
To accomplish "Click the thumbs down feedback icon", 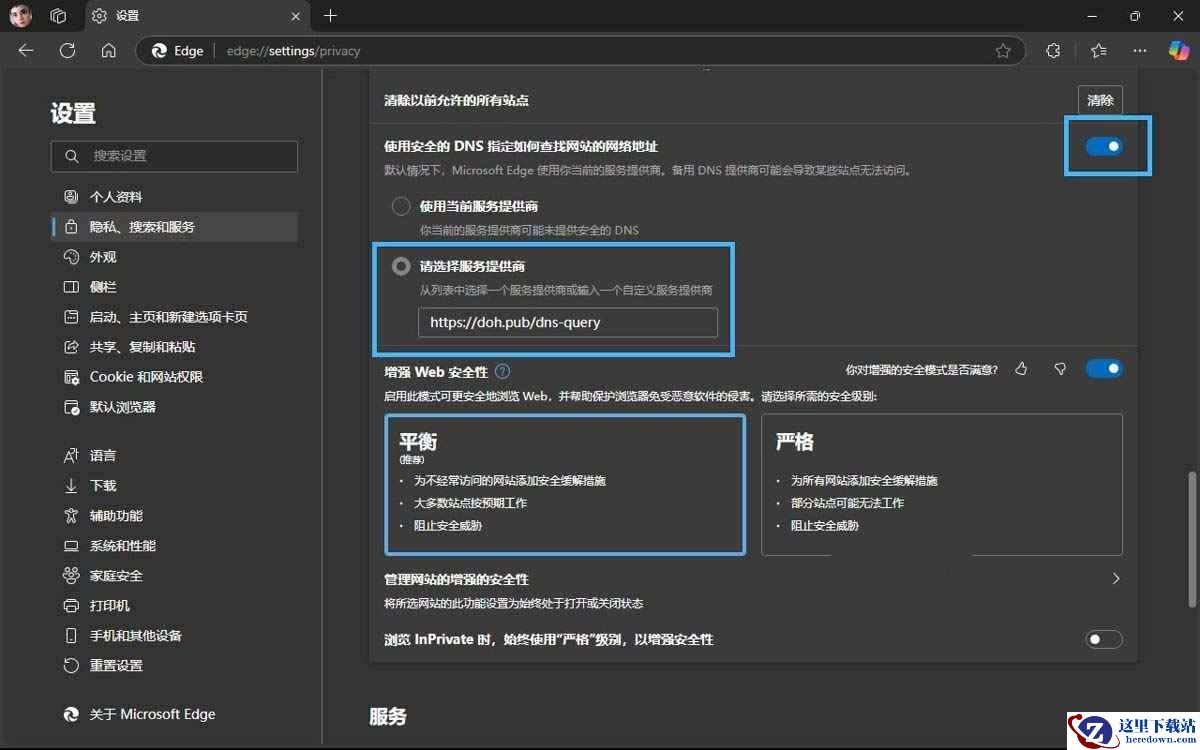I will point(1060,369).
